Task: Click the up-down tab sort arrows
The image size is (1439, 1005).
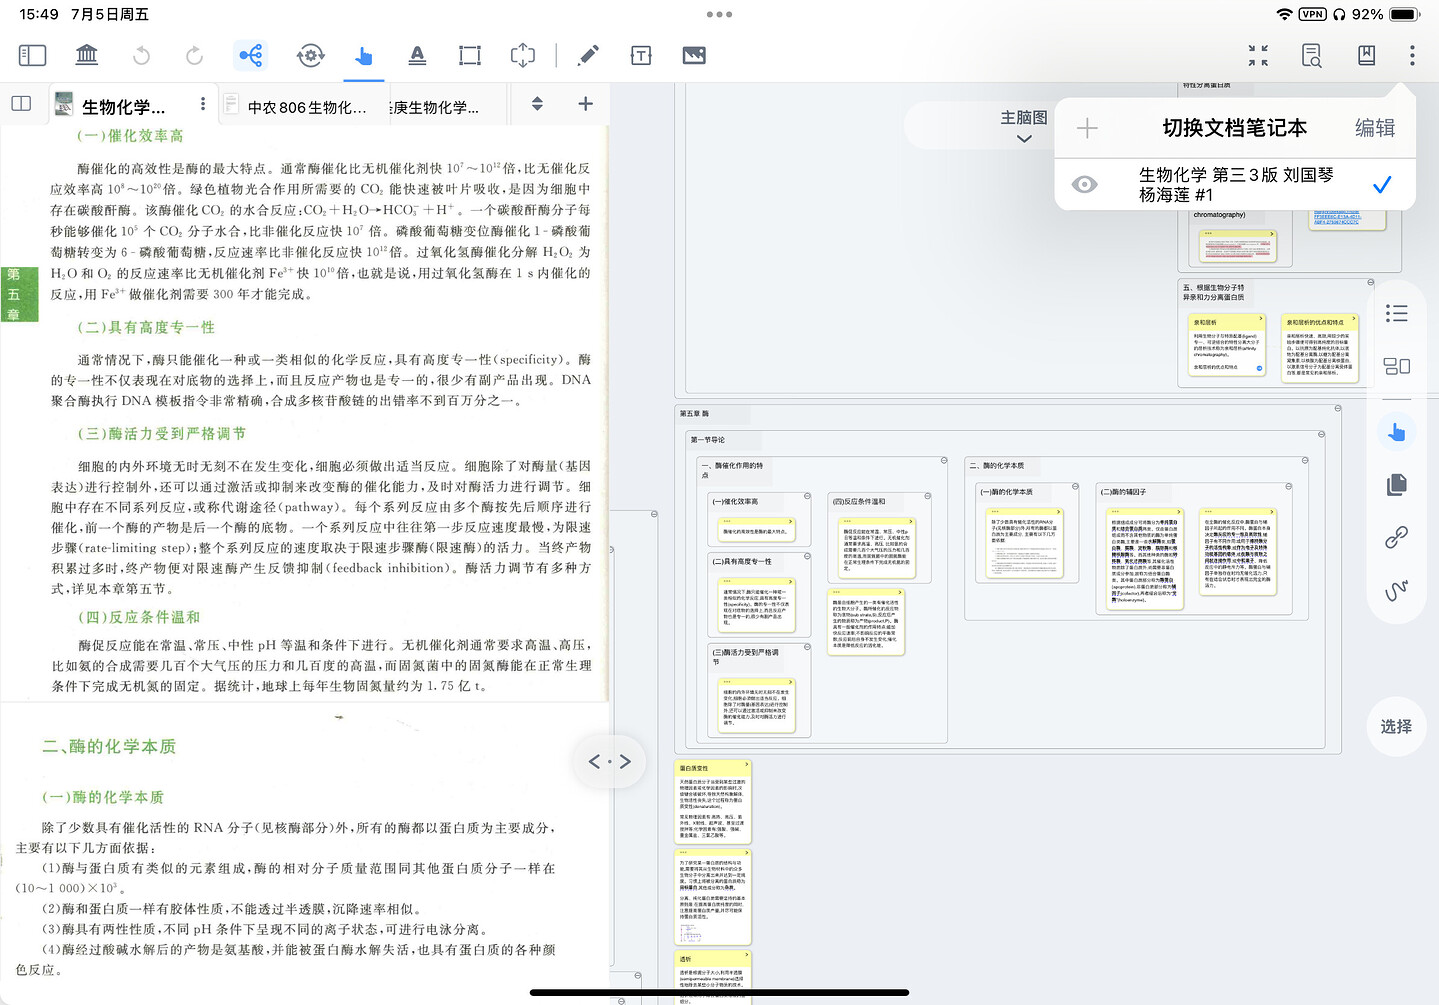Action: click(x=537, y=104)
